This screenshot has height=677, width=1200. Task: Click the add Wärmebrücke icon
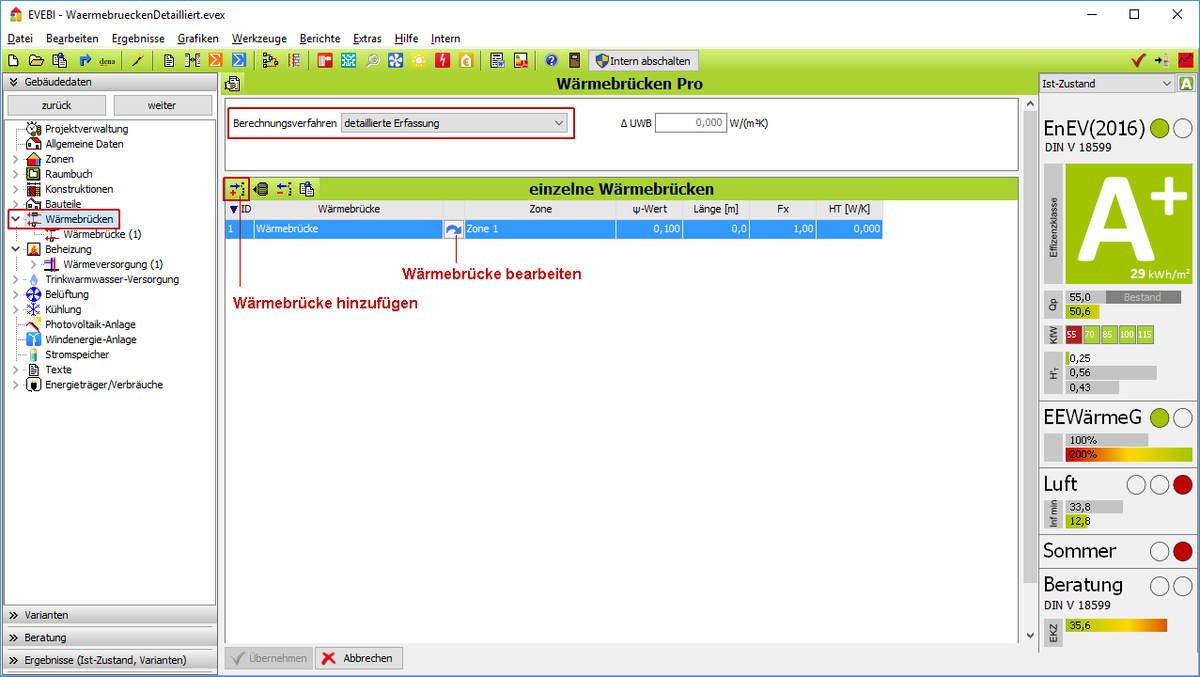(x=236, y=188)
